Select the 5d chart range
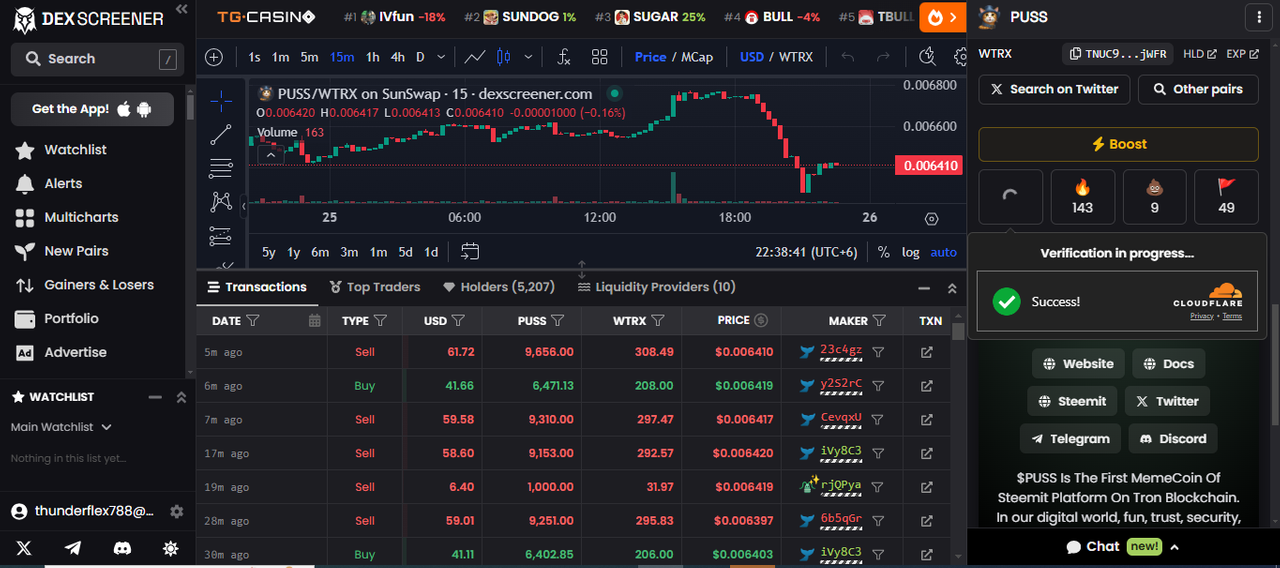This screenshot has height=568, width=1280. pos(405,252)
